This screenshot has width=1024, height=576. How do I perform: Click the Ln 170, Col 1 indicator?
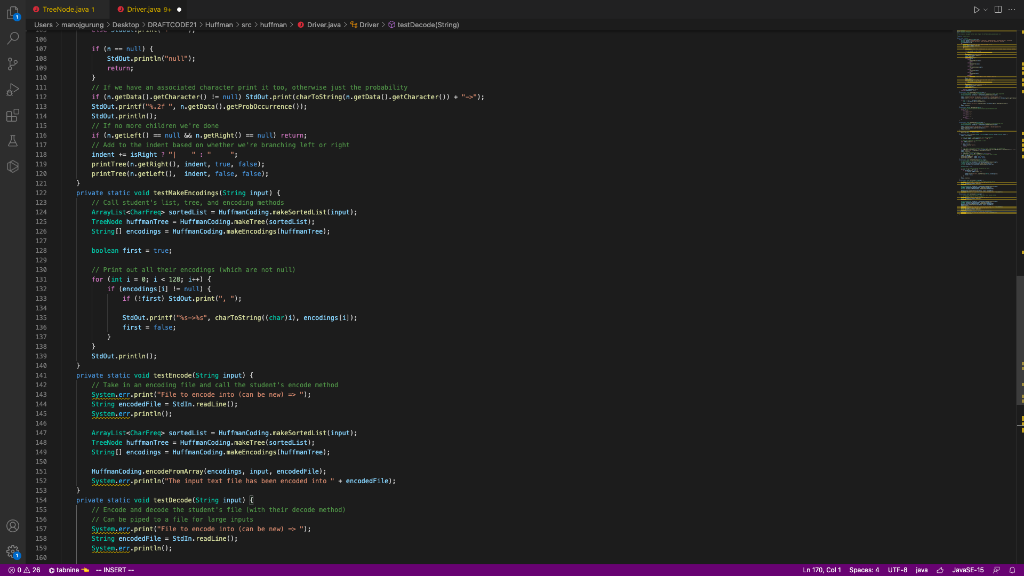click(821, 570)
